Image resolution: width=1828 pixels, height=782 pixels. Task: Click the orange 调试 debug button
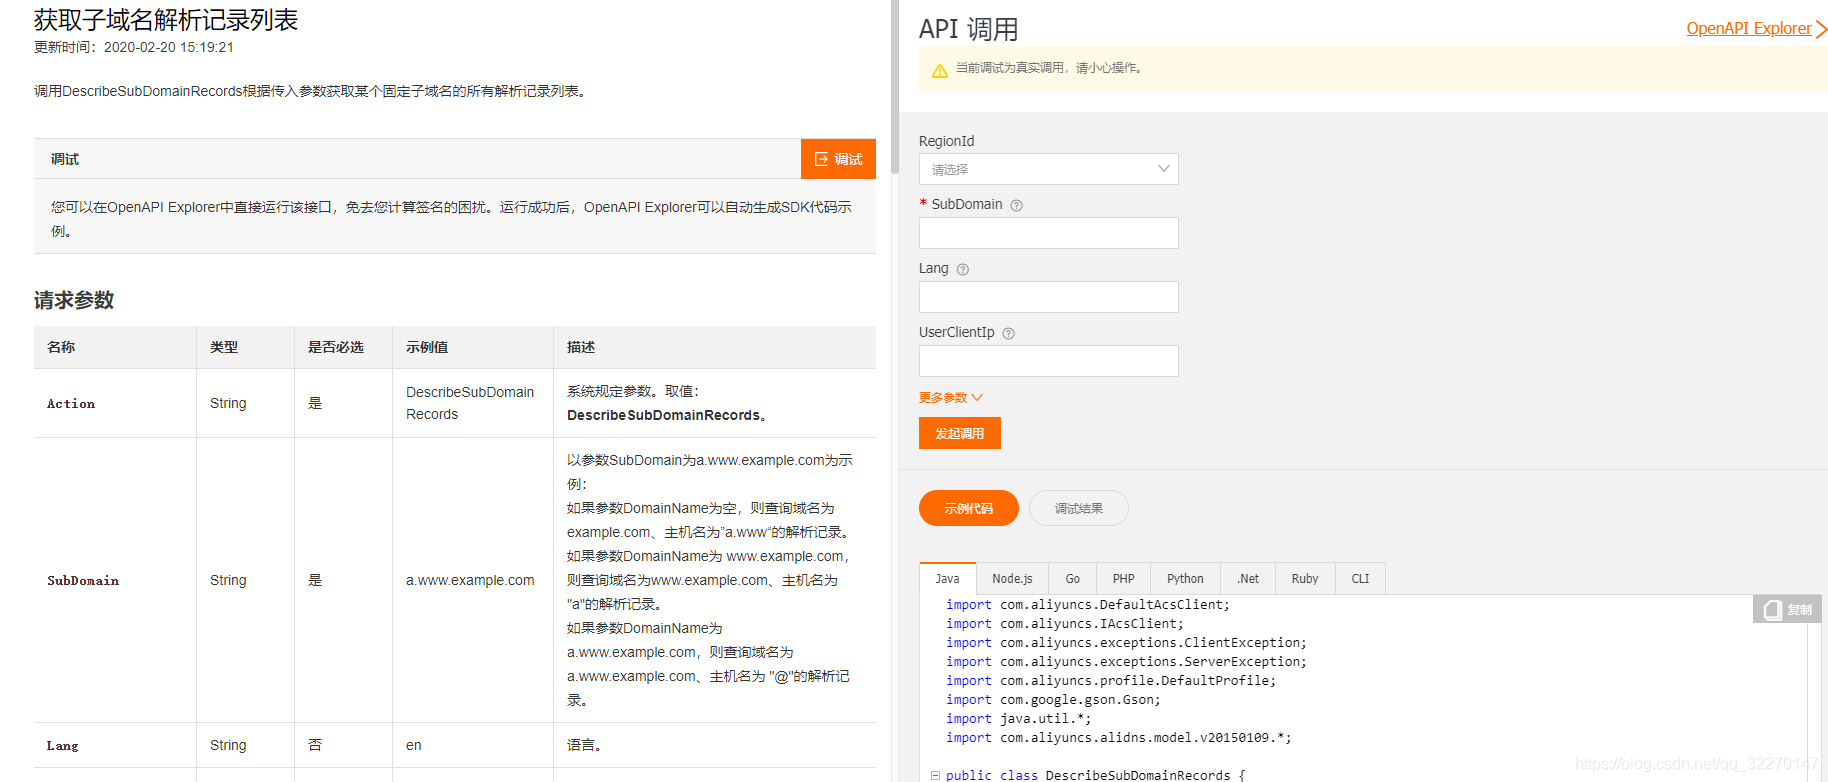pyautogui.click(x=838, y=159)
